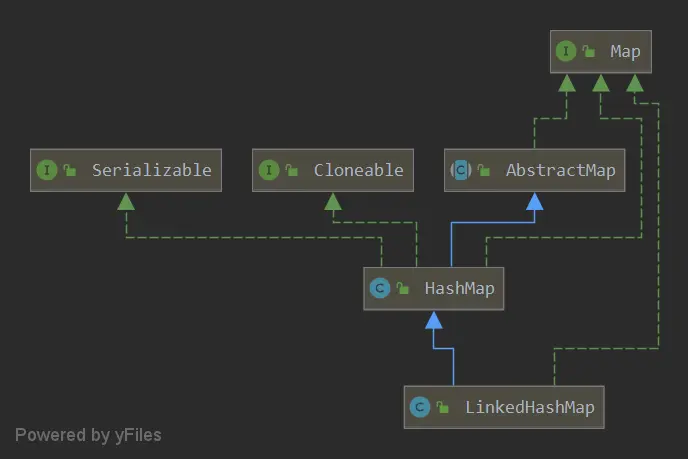
Task: Click the green lock icon beside Cloneable
Action: pyautogui.click(x=292, y=170)
